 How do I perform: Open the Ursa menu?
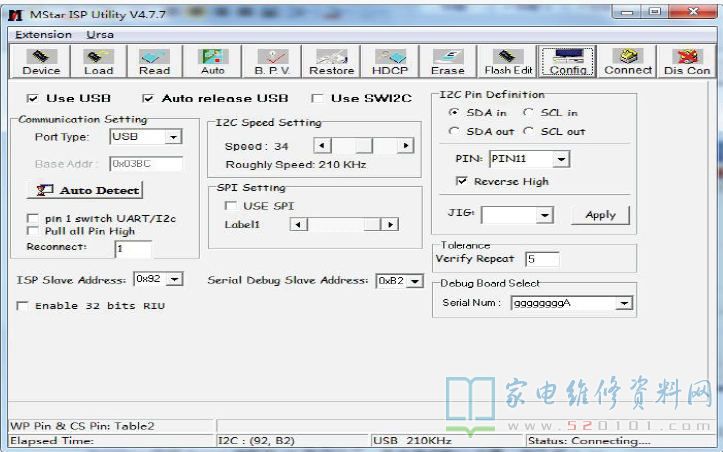coord(100,35)
